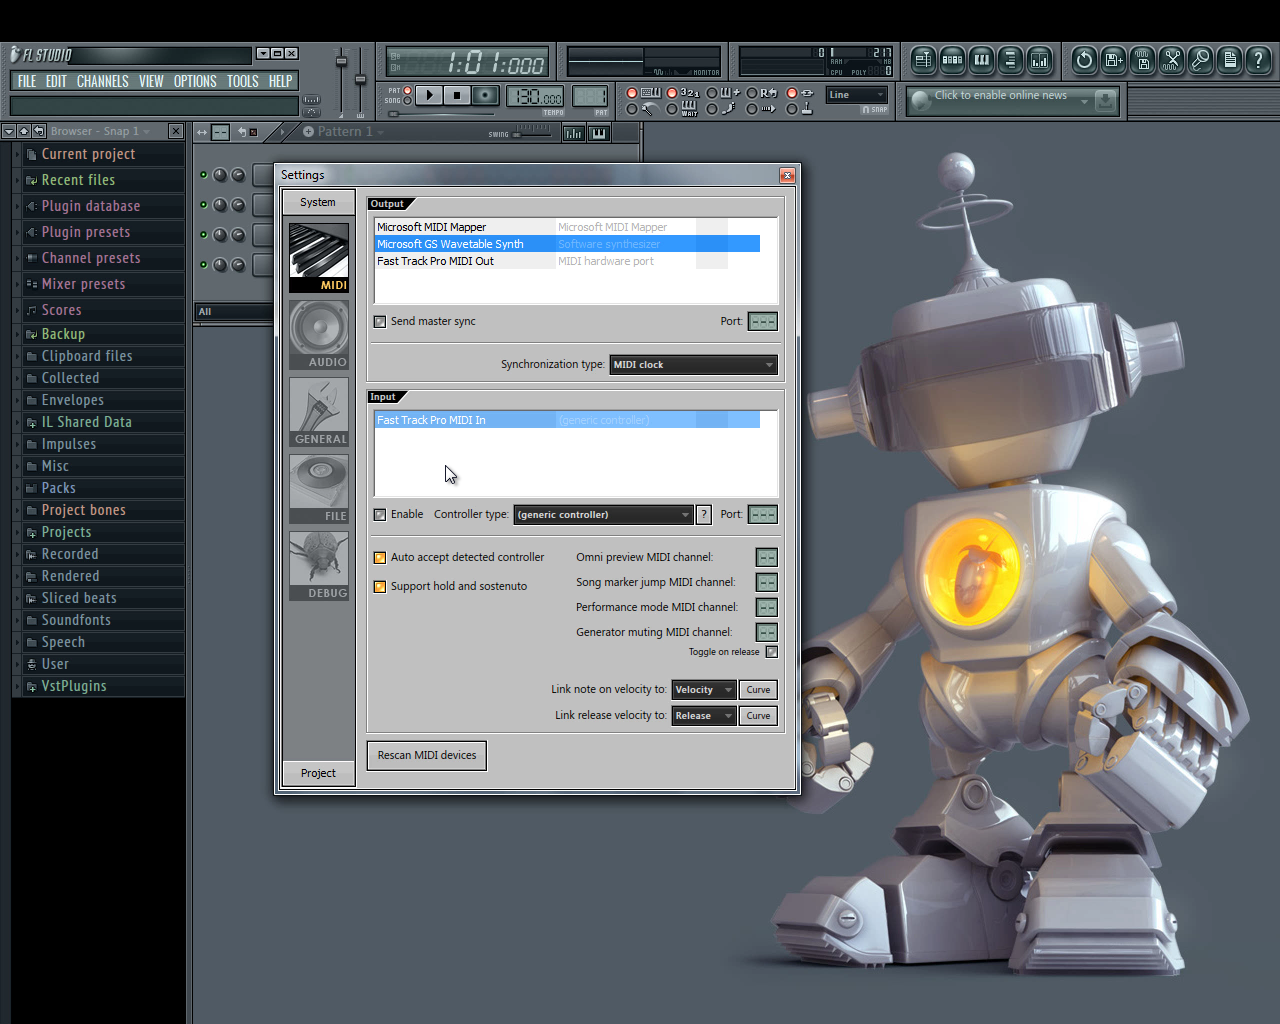Click Rescan MIDI devices button
This screenshot has width=1280, height=1024.
coord(427,756)
